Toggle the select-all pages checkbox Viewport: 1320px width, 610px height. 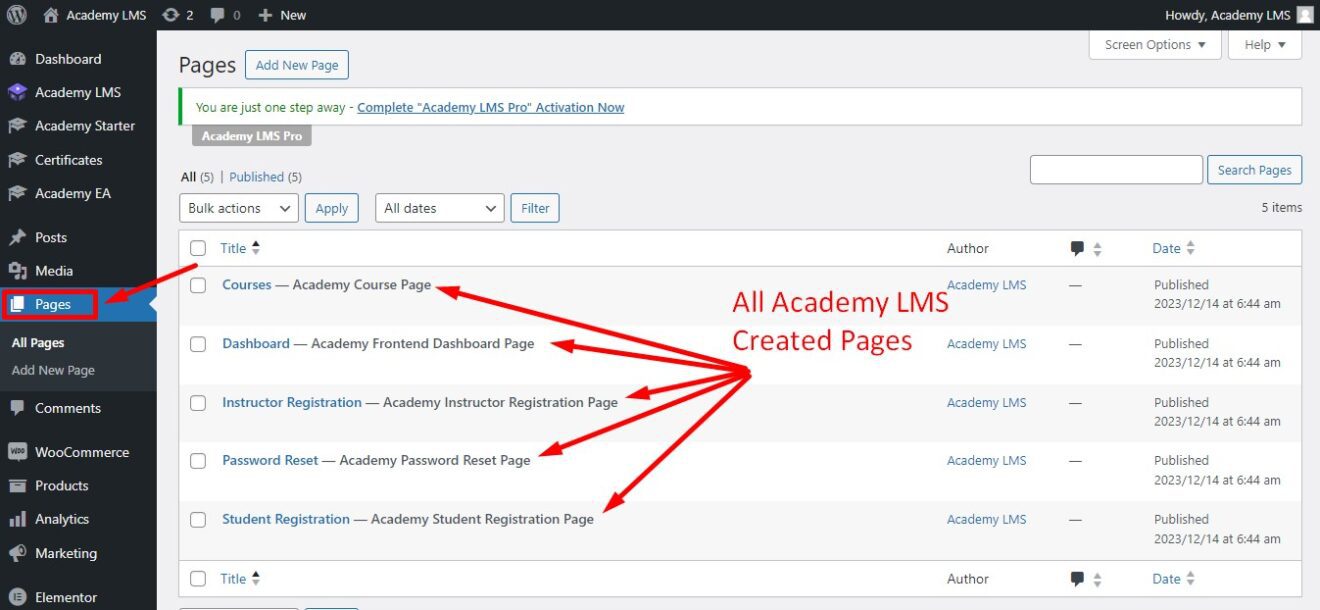coord(197,247)
